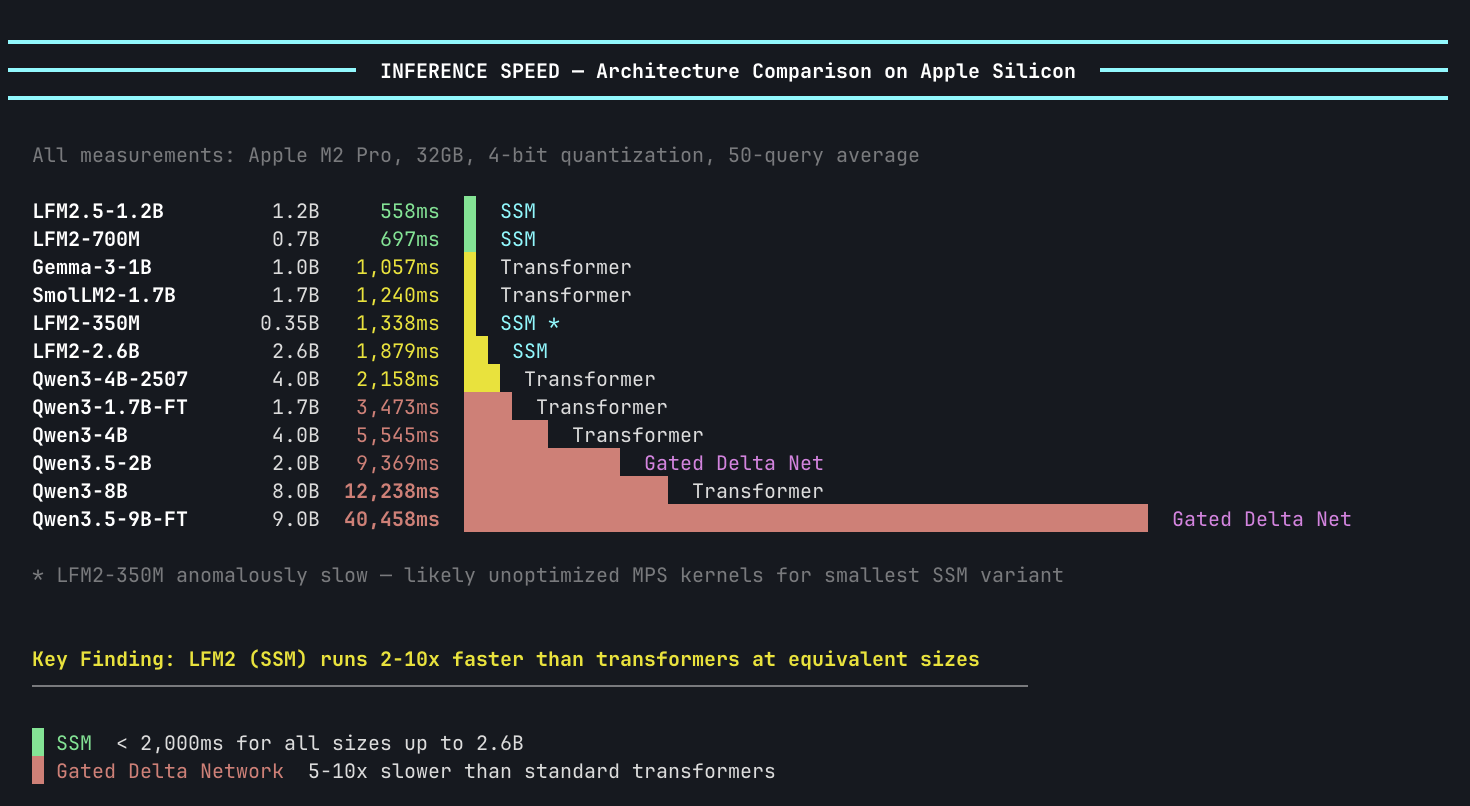The height and width of the screenshot is (806, 1470).
Task: Click the 2,158ms latency value
Action: click(x=398, y=379)
